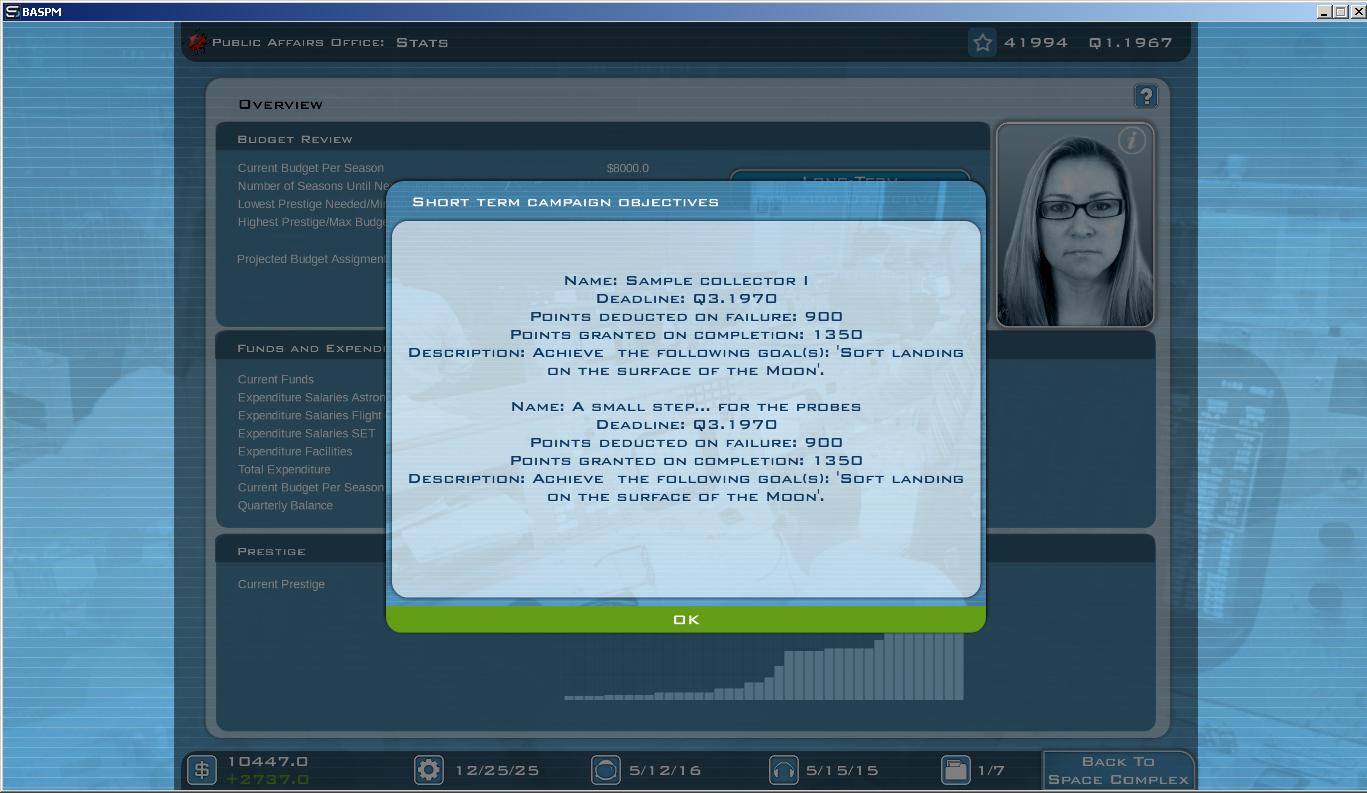1367x793 pixels.
Task: Click the 12/25/25 SET staff count
Action: pos(497,771)
